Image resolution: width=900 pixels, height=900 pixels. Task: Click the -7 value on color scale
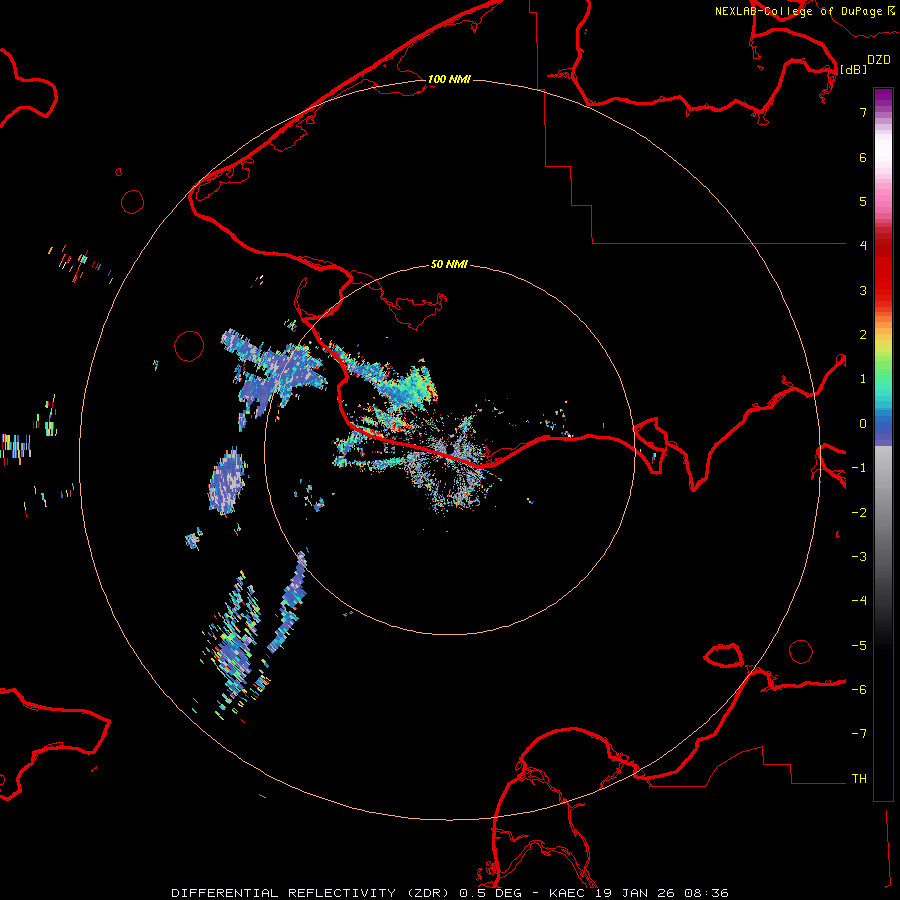point(859,734)
